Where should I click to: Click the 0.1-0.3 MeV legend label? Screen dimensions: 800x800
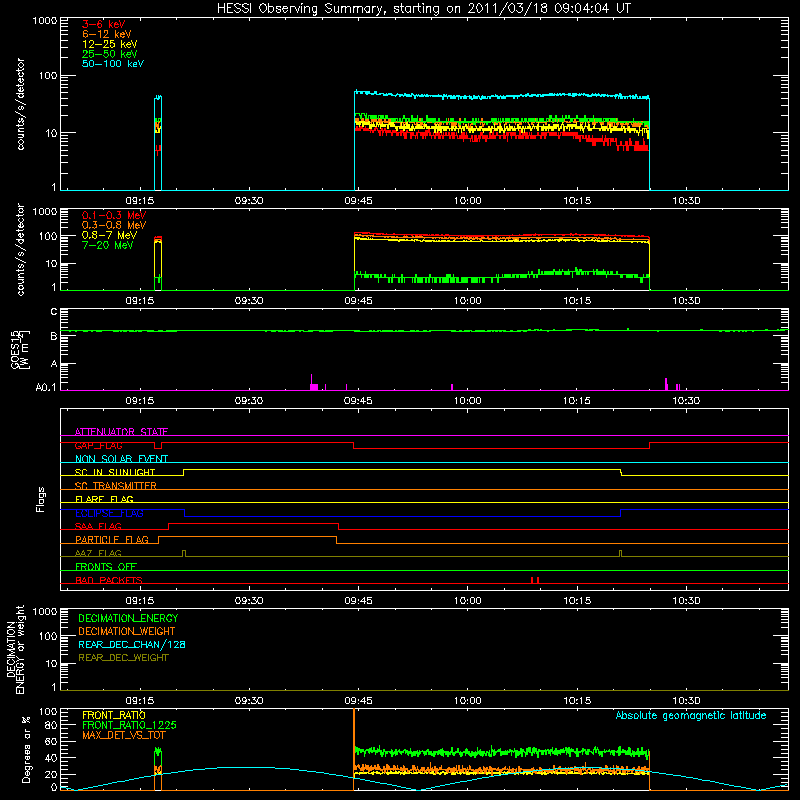click(114, 215)
